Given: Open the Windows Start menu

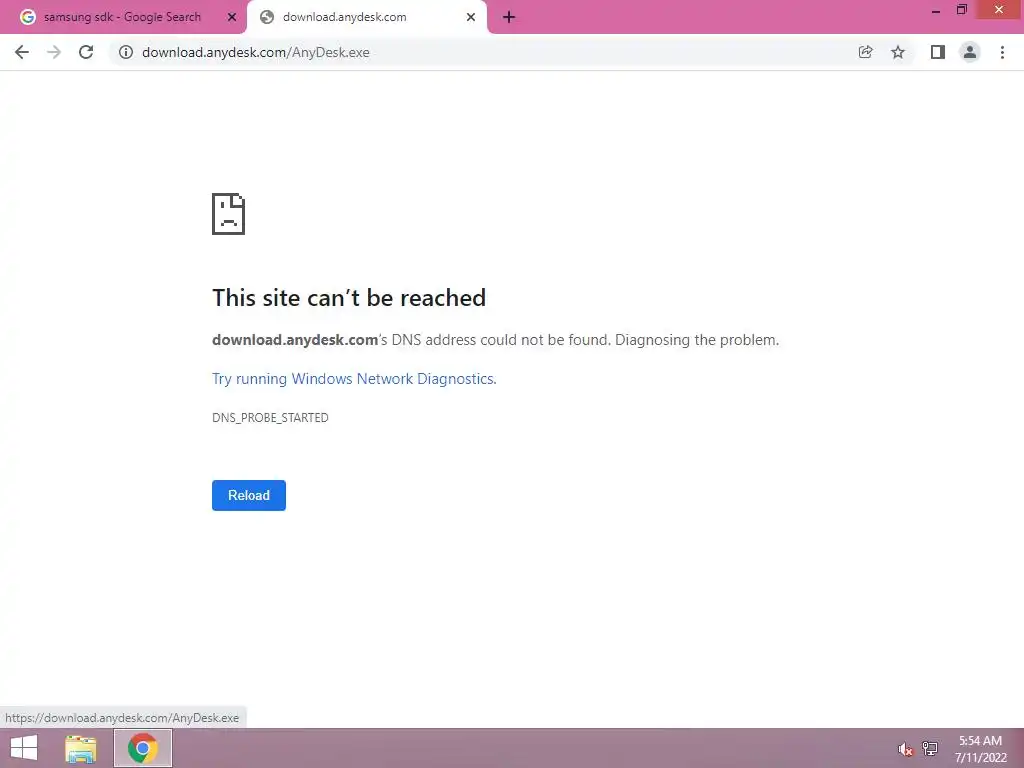Looking at the screenshot, I should click(x=24, y=748).
